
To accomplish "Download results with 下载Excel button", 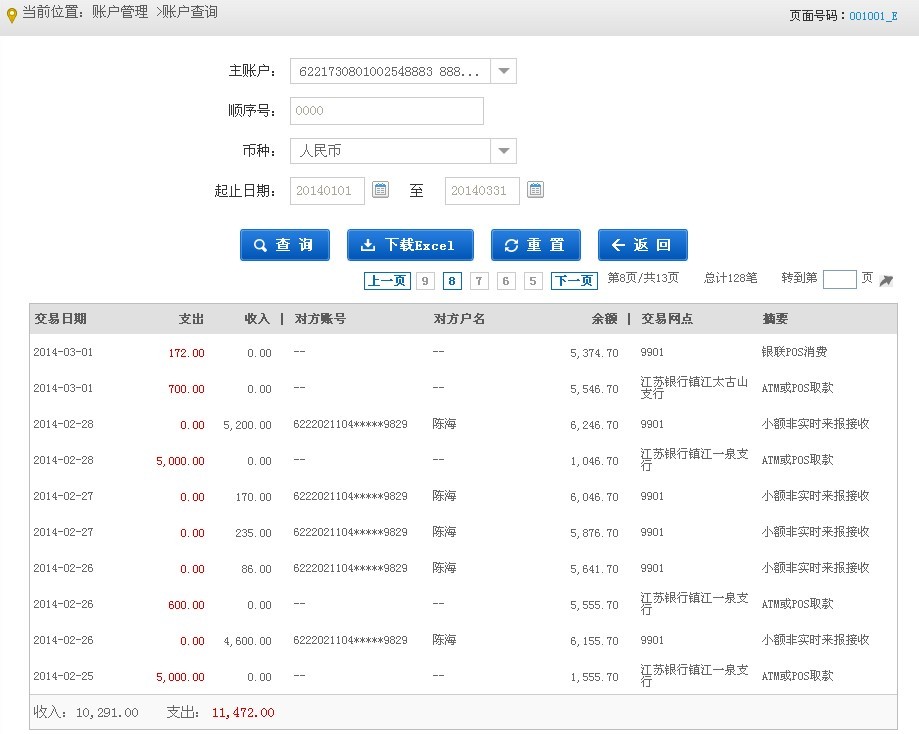I will click(x=410, y=245).
